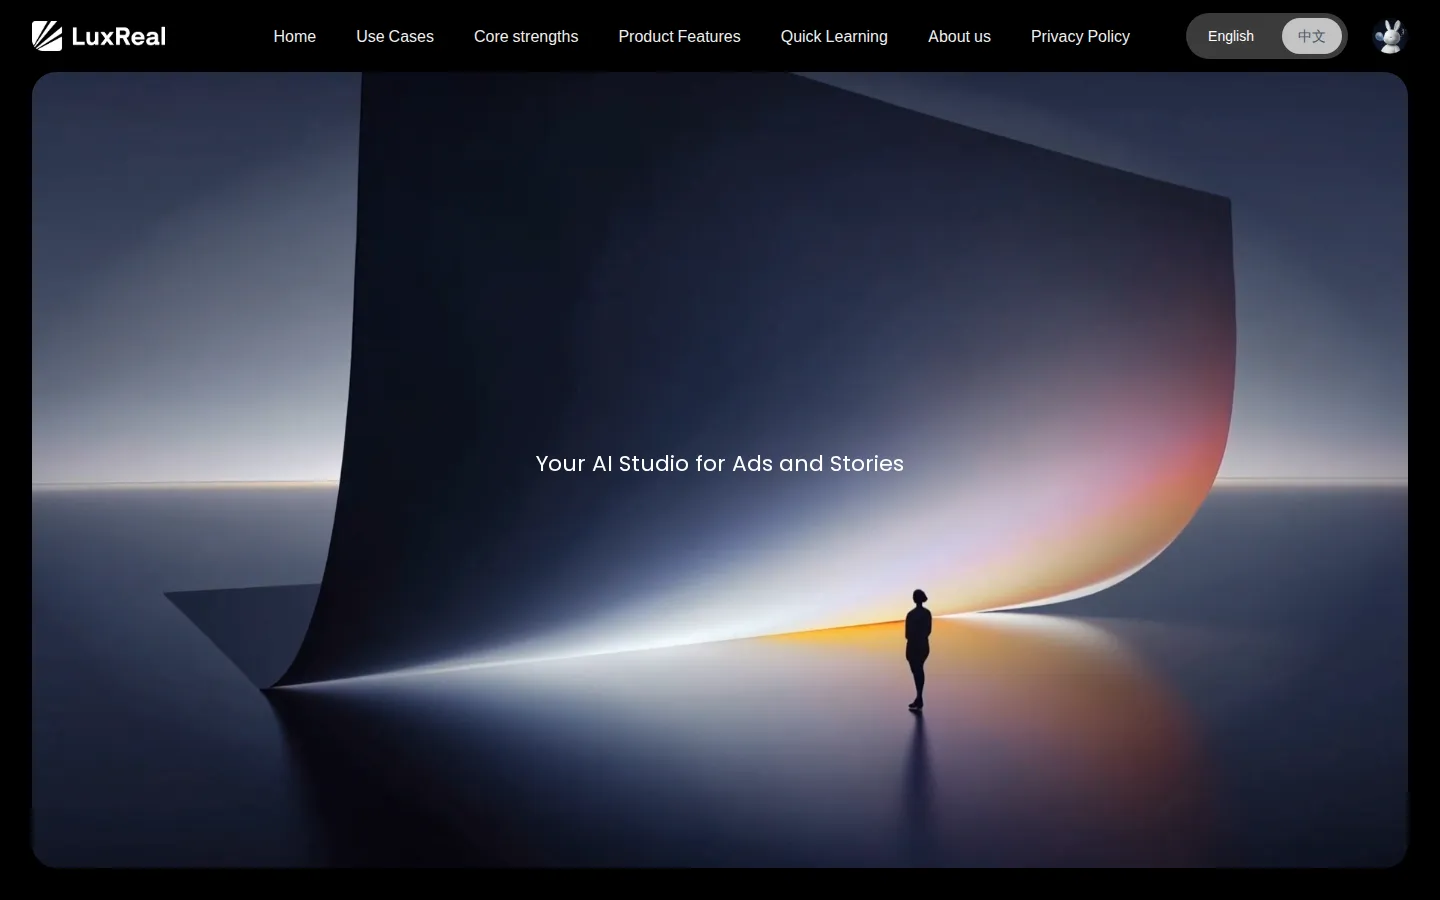Image resolution: width=1440 pixels, height=900 pixels.
Task: Switch language to 中文
Action: (x=1312, y=36)
